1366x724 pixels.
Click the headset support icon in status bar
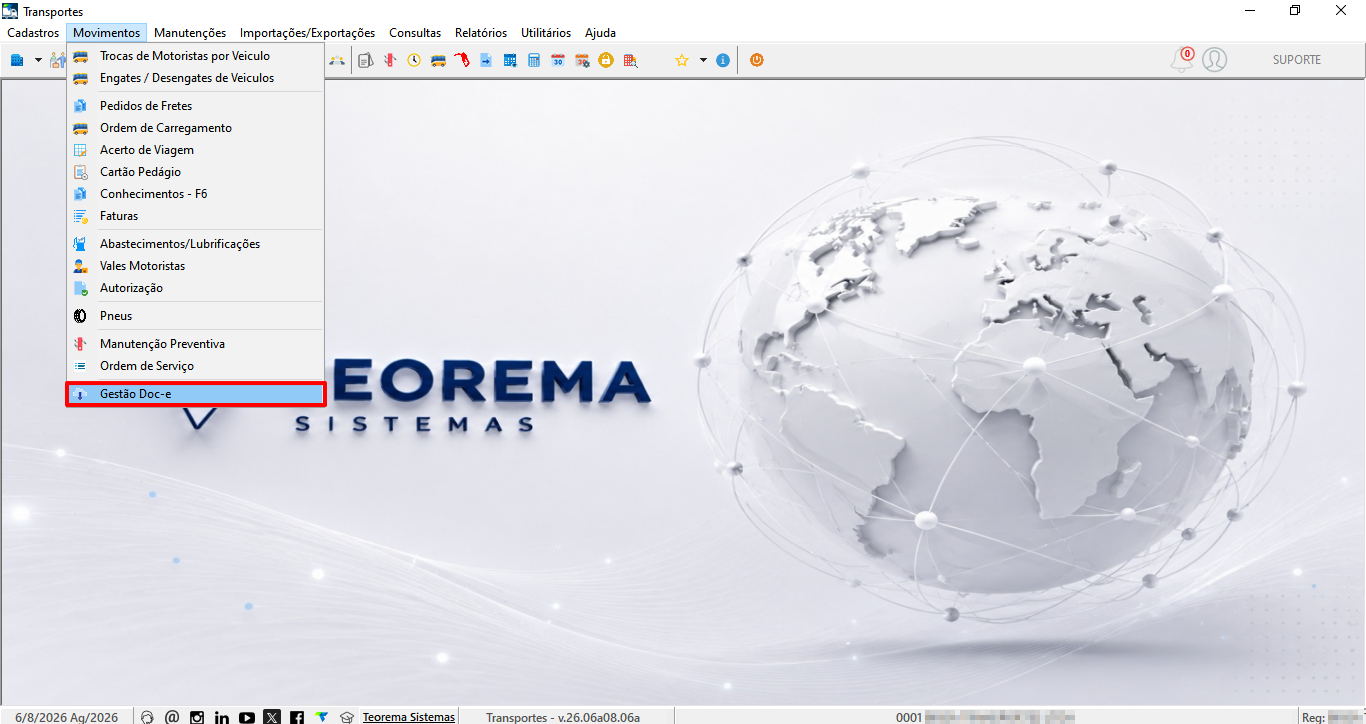point(148,717)
